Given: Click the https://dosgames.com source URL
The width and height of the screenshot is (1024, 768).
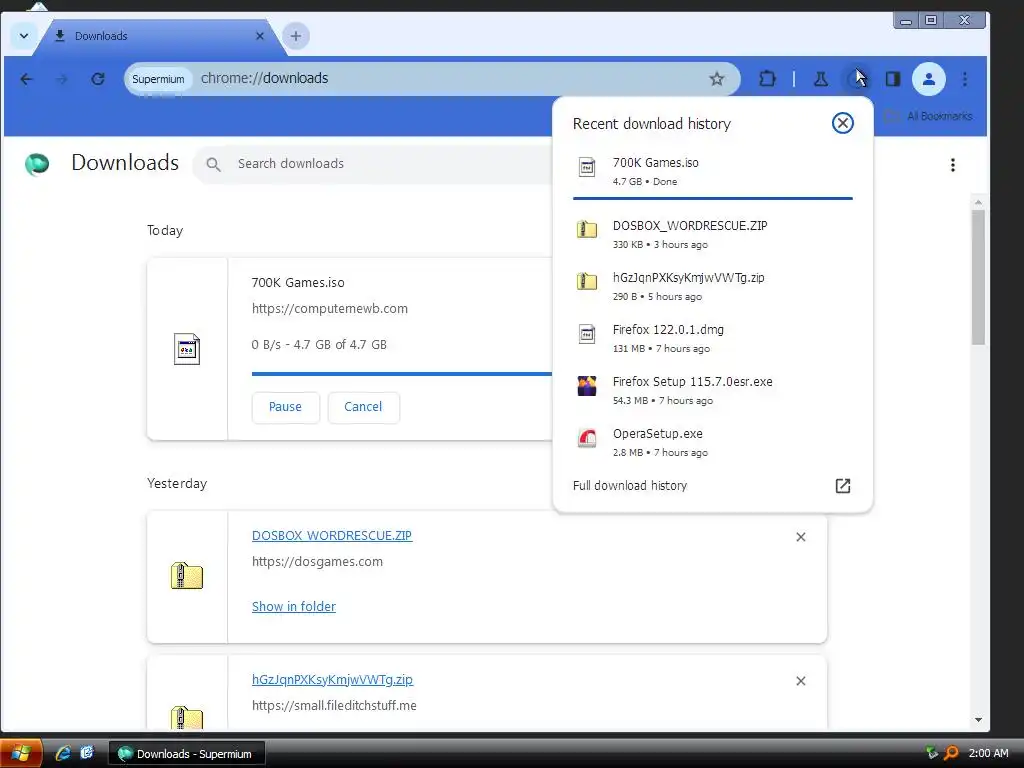Looking at the screenshot, I should [x=317, y=562].
